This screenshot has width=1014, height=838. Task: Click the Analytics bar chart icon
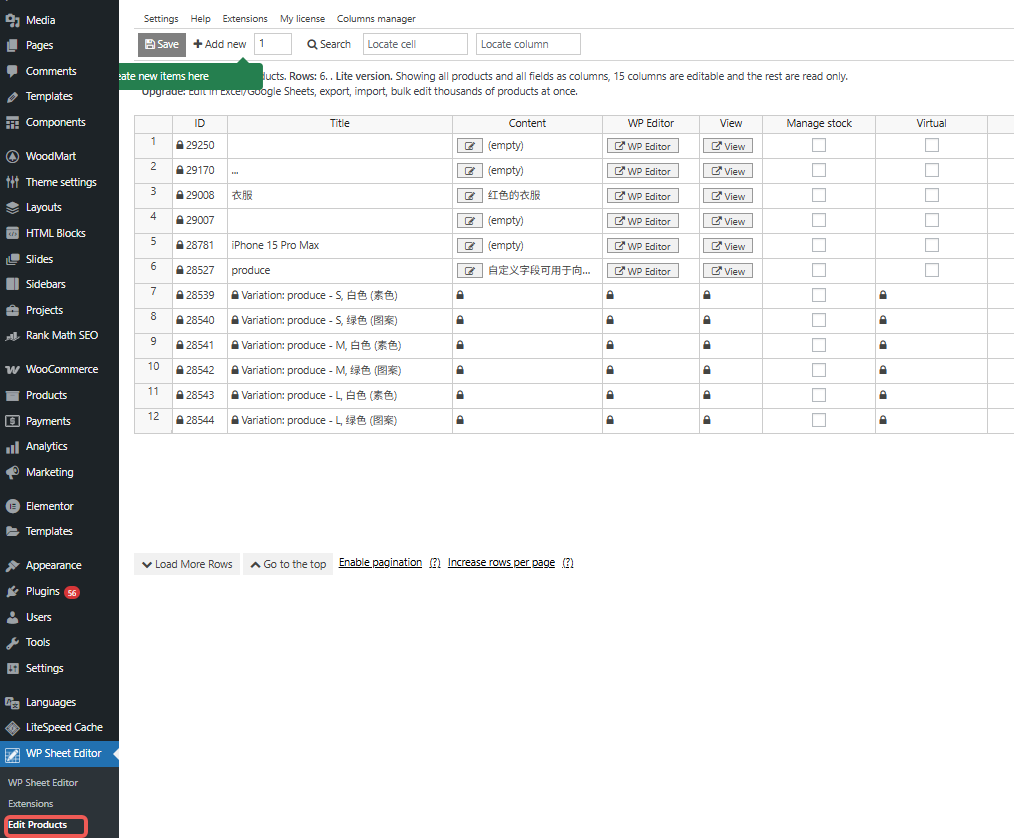13,447
